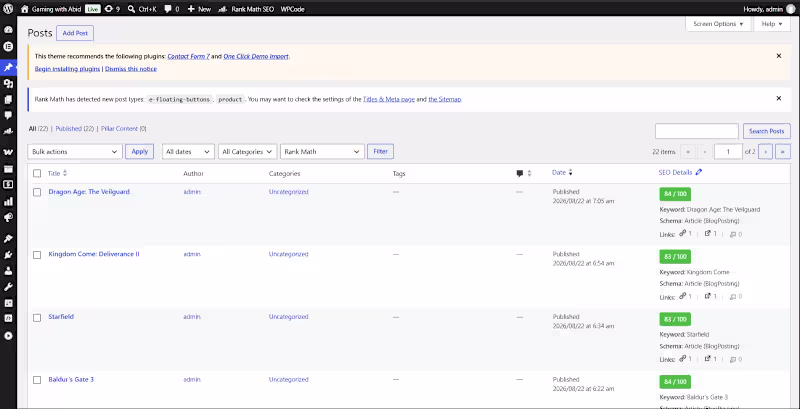Open the Pages sidebar icon

point(8,100)
